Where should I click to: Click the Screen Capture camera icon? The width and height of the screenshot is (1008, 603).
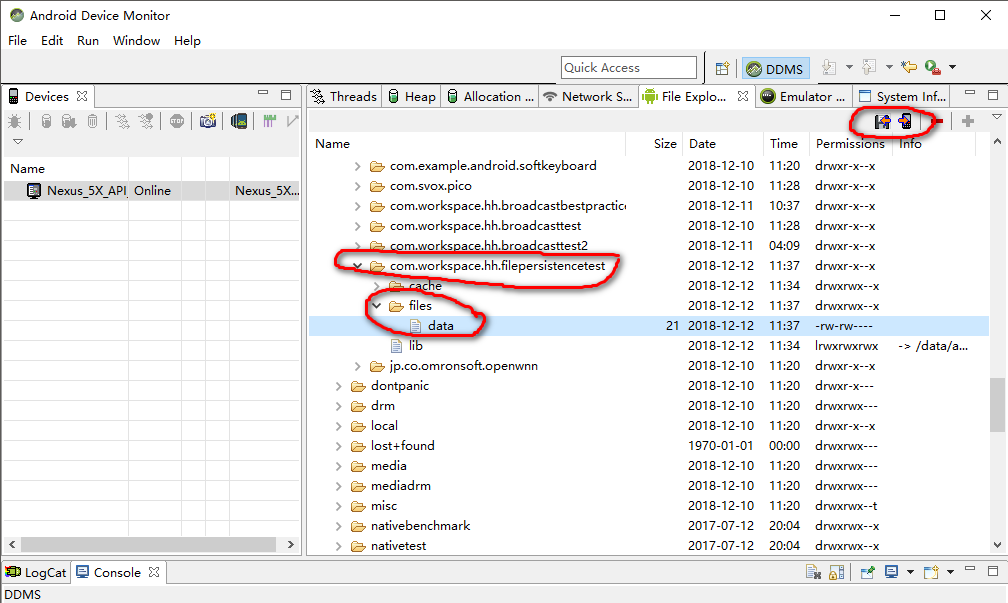tap(208, 121)
